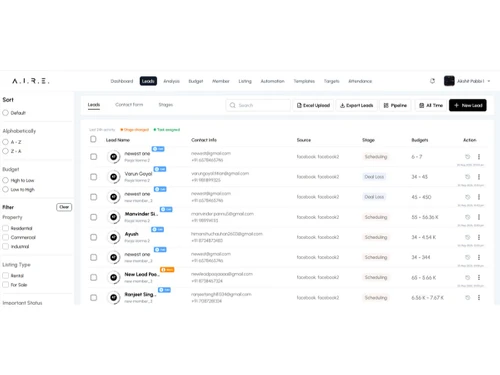Image resolution: width=500 pixels, height=375 pixels.
Task: Open three-dot menu for first newest one lead
Action: click(x=479, y=157)
